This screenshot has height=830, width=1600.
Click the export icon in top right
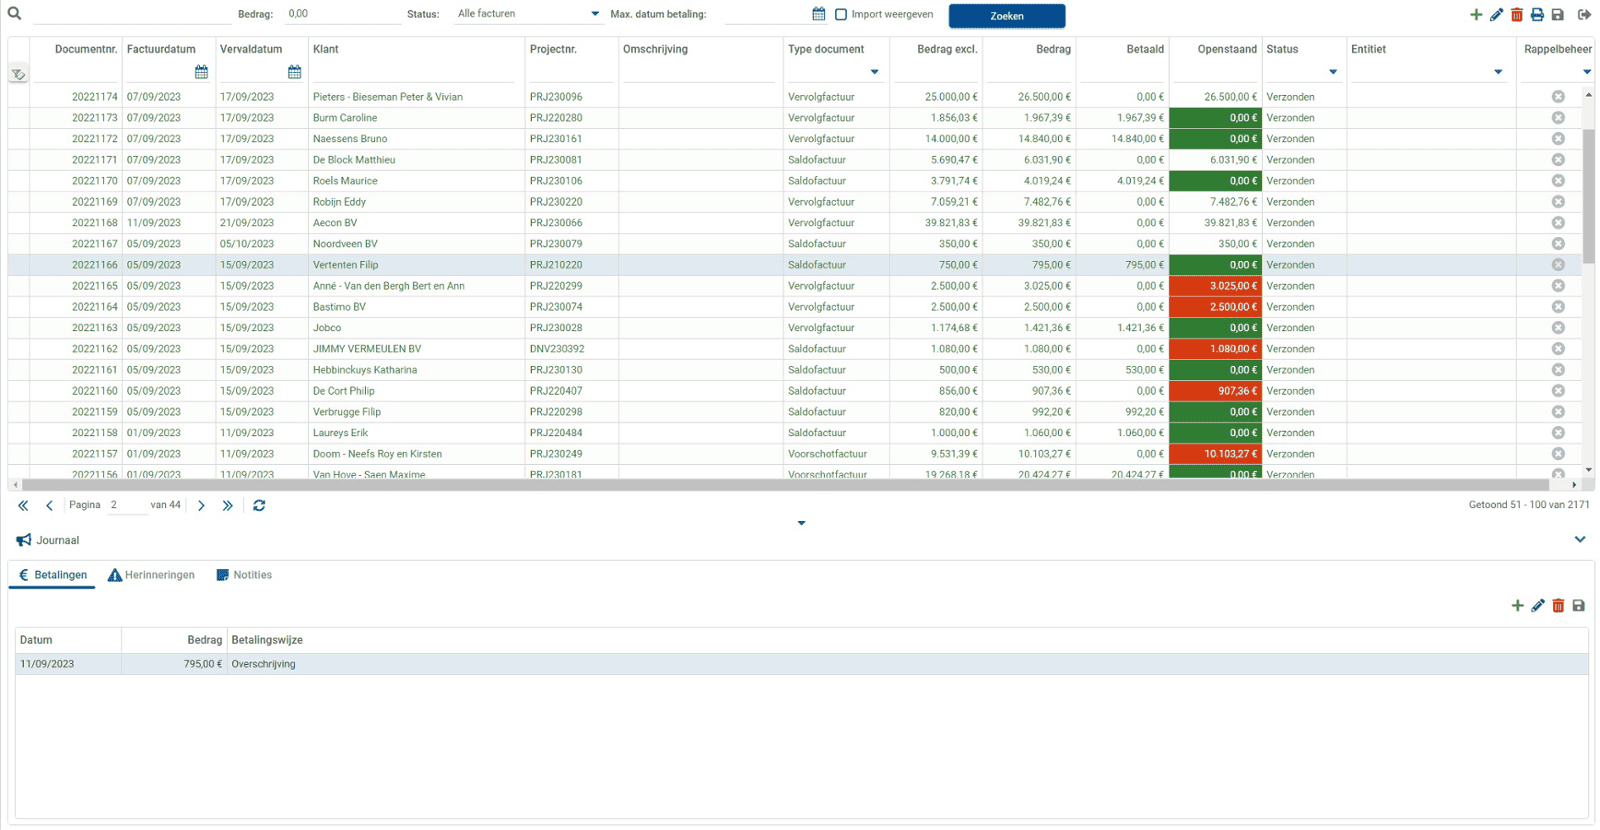tap(1584, 15)
